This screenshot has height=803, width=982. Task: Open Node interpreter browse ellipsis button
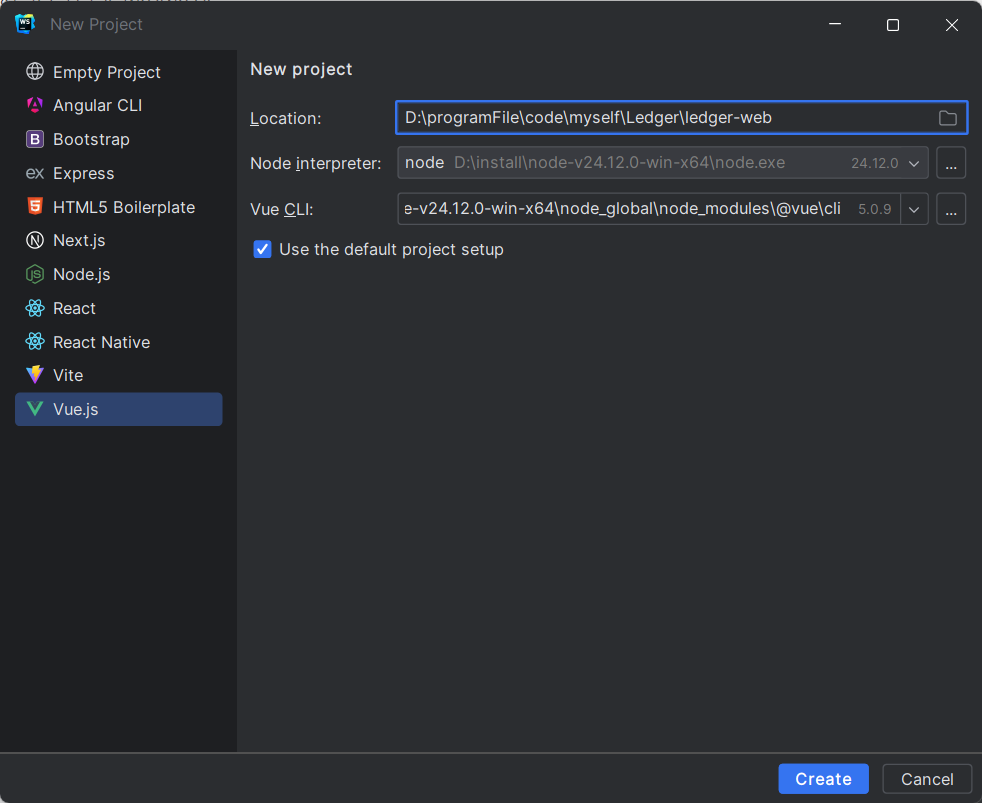951,163
